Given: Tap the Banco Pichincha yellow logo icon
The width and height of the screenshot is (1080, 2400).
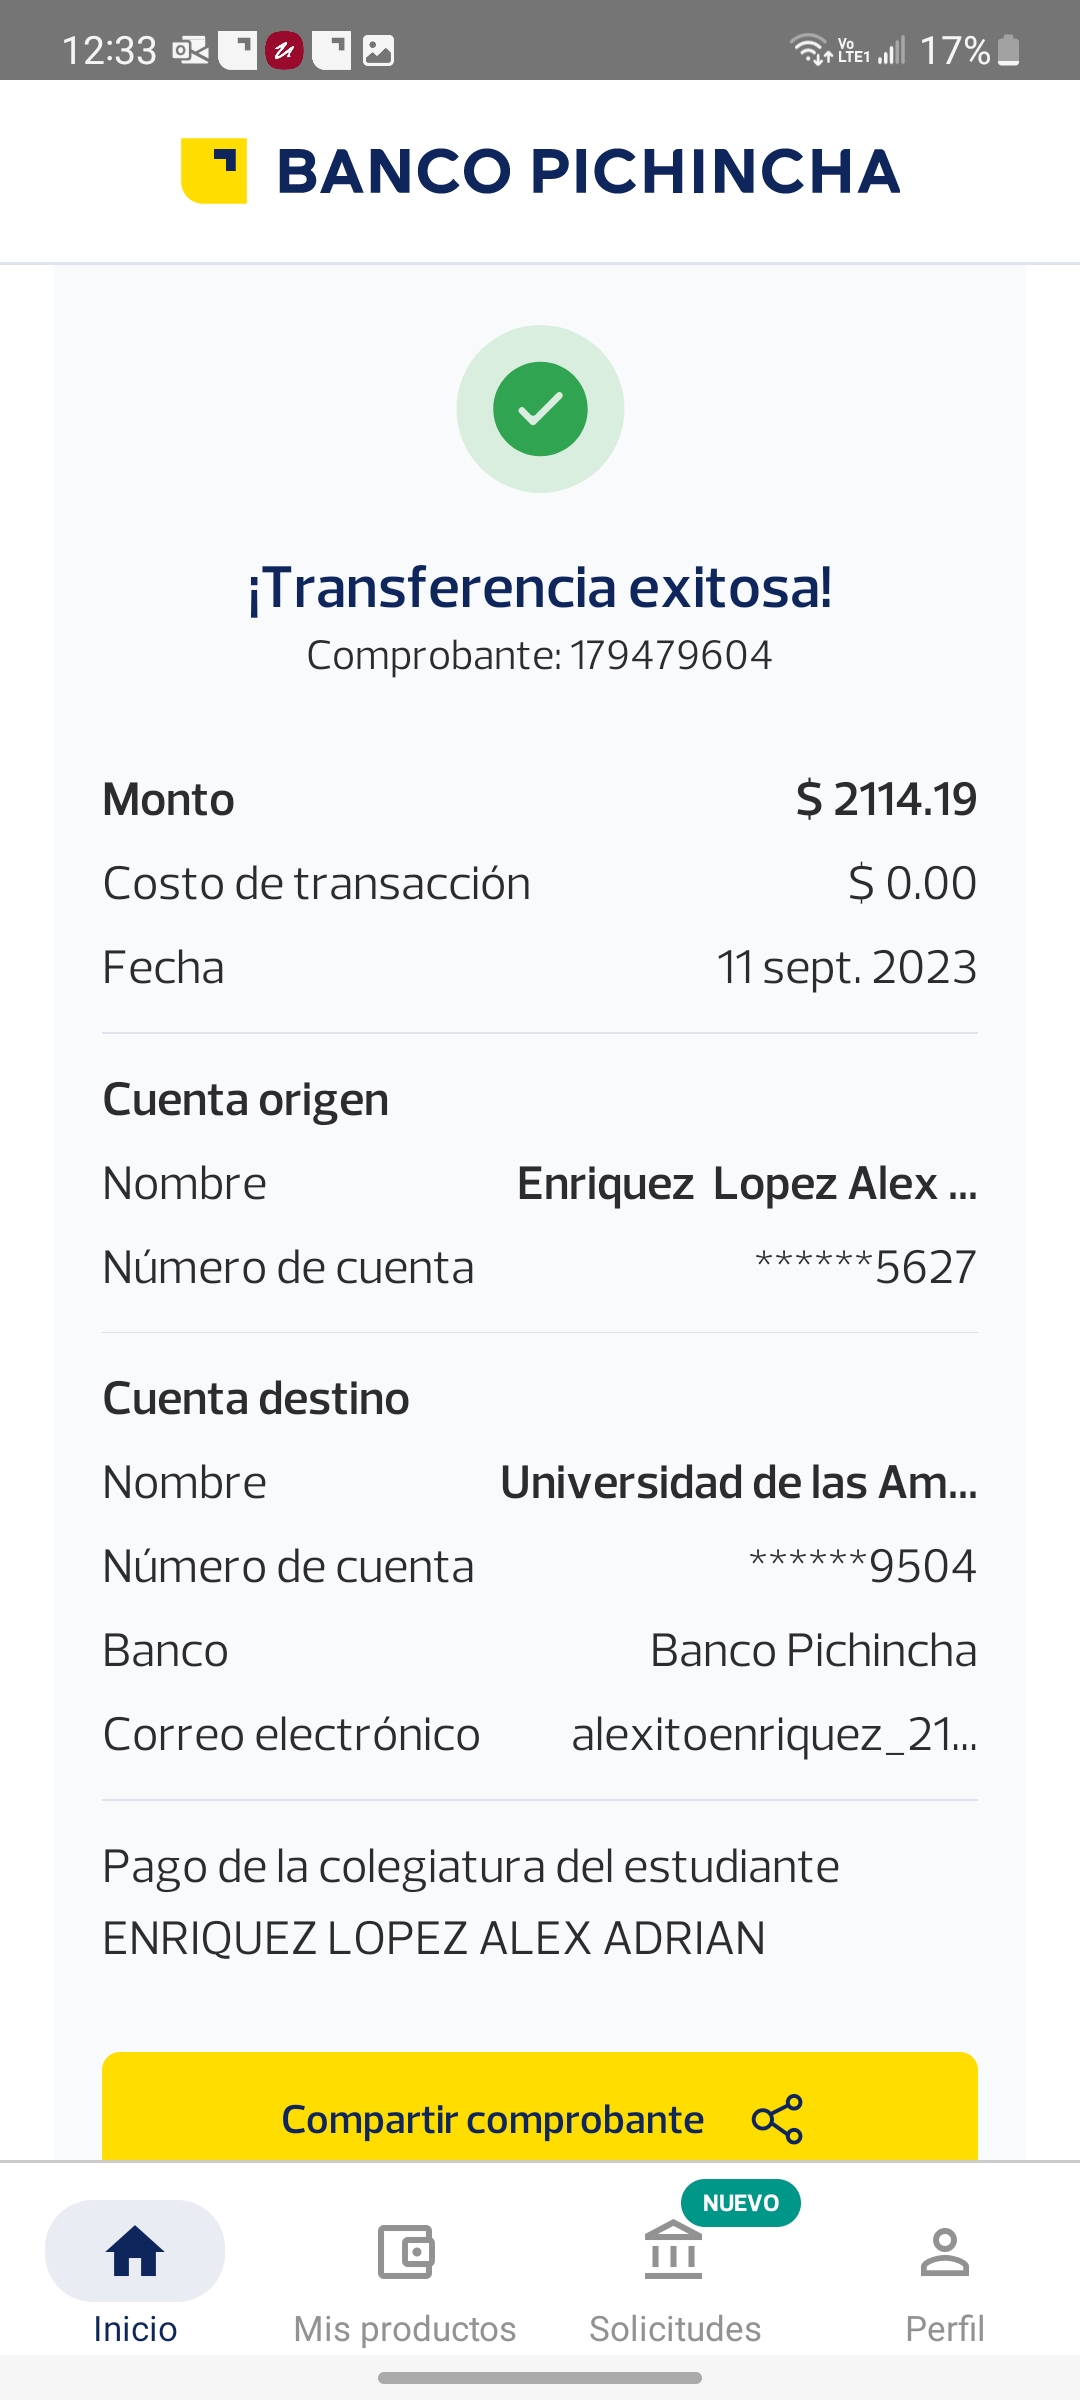Looking at the screenshot, I should (214, 171).
